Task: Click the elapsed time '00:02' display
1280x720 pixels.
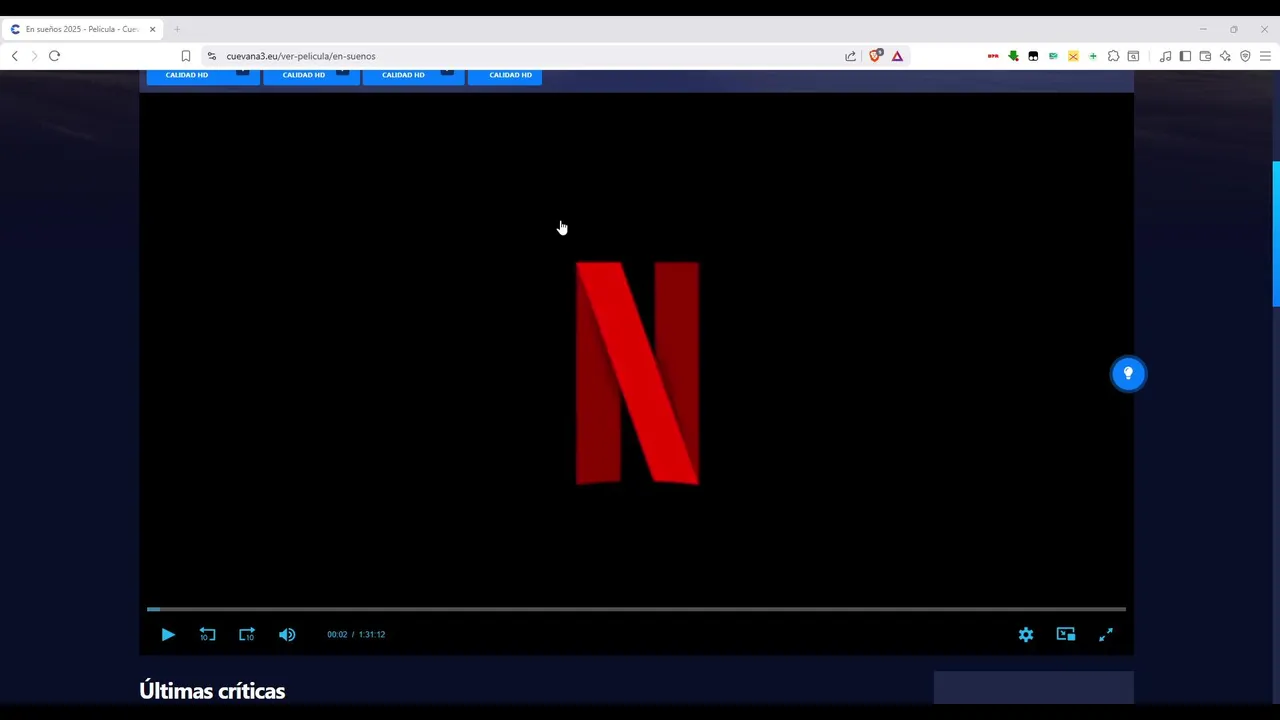Action: point(337,634)
